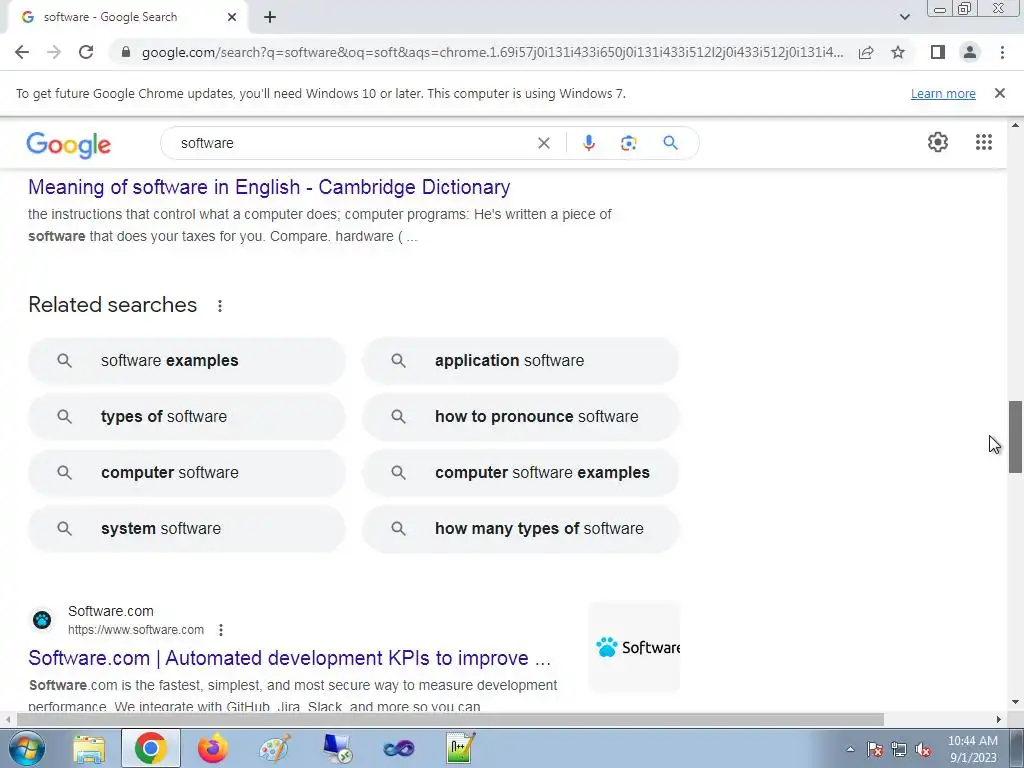This screenshot has height=768, width=1024.
Task: Submit search with the magnifier icon
Action: [671, 143]
